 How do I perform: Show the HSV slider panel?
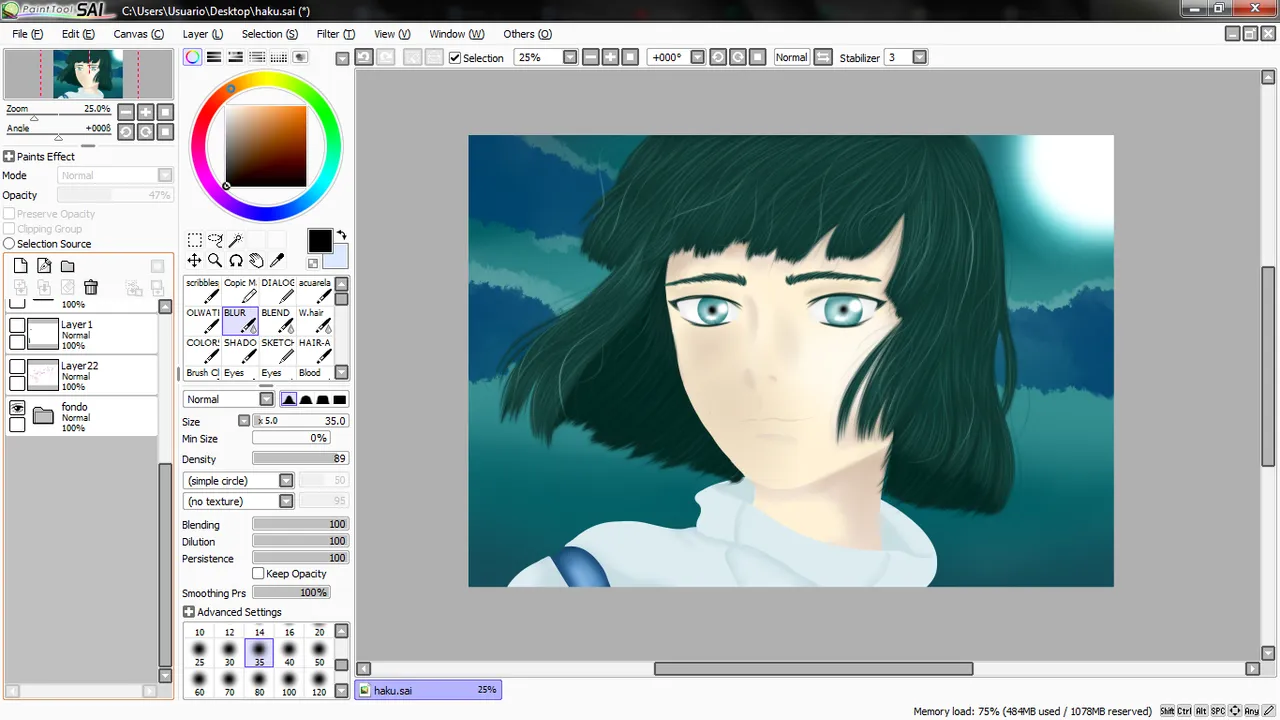click(235, 57)
